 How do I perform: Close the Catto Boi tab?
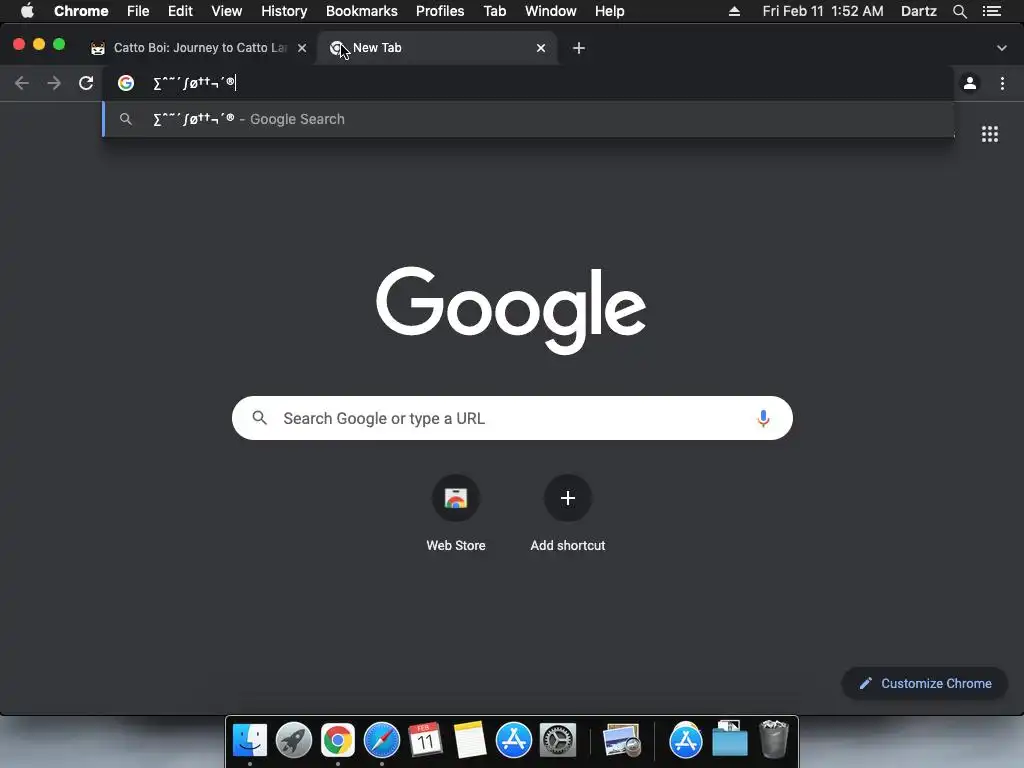(x=302, y=48)
